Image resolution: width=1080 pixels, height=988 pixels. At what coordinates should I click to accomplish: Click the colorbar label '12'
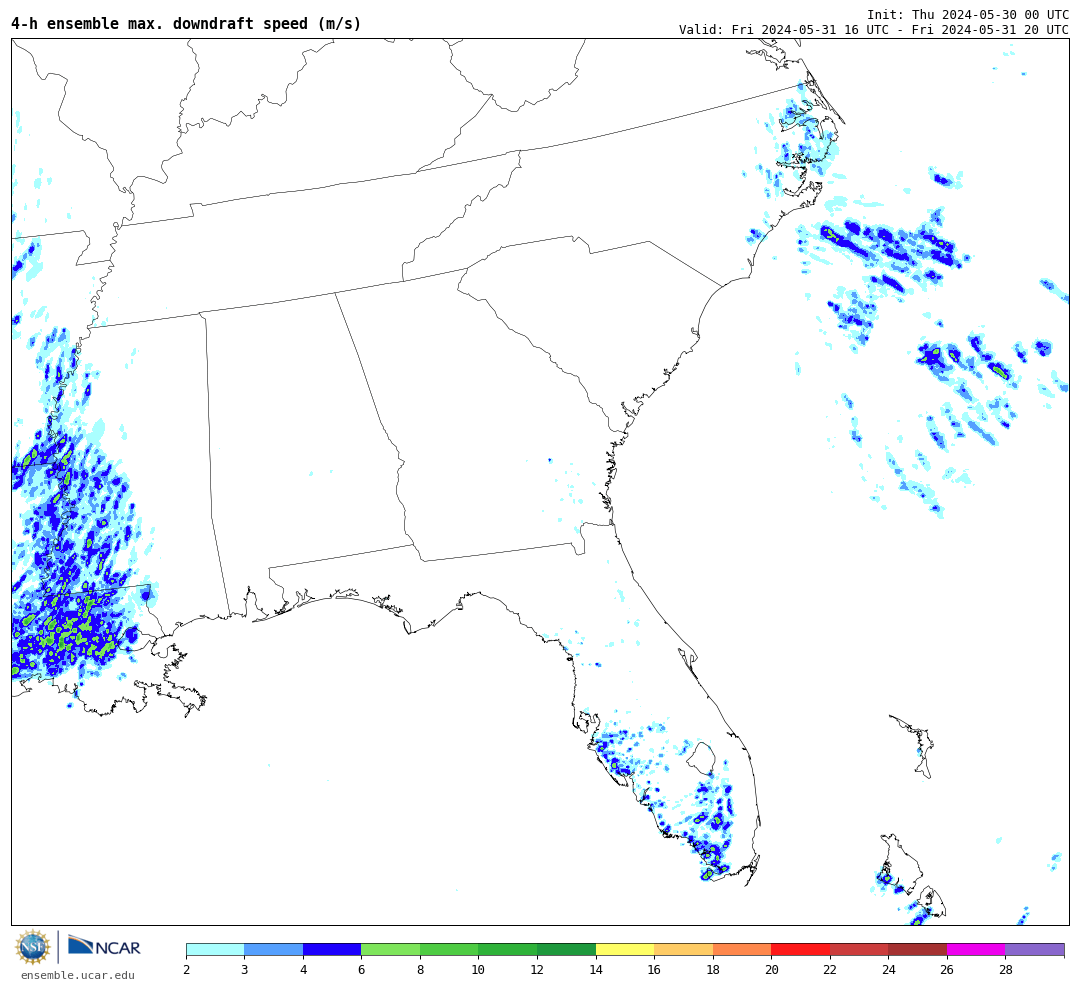point(537,969)
